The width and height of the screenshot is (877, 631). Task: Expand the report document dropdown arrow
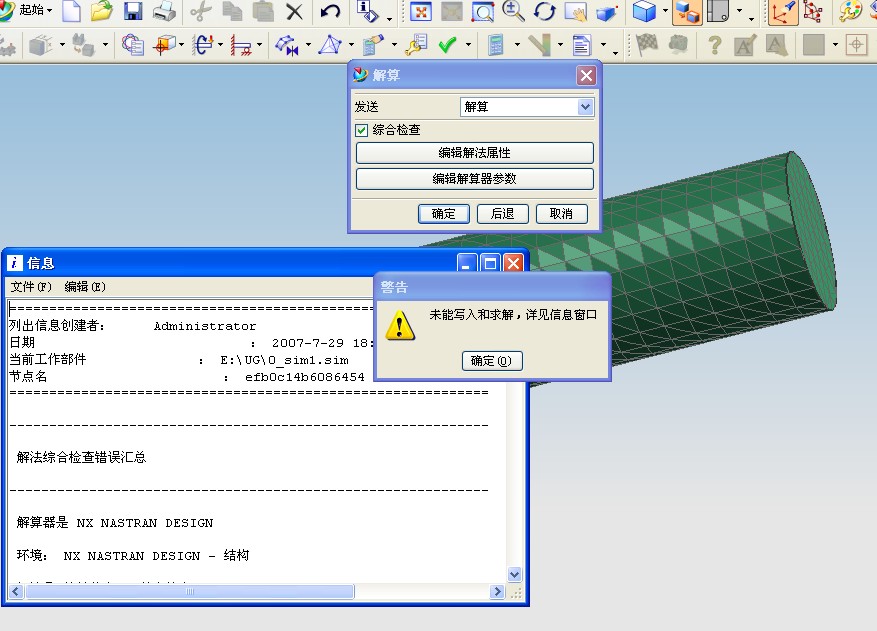(603, 45)
